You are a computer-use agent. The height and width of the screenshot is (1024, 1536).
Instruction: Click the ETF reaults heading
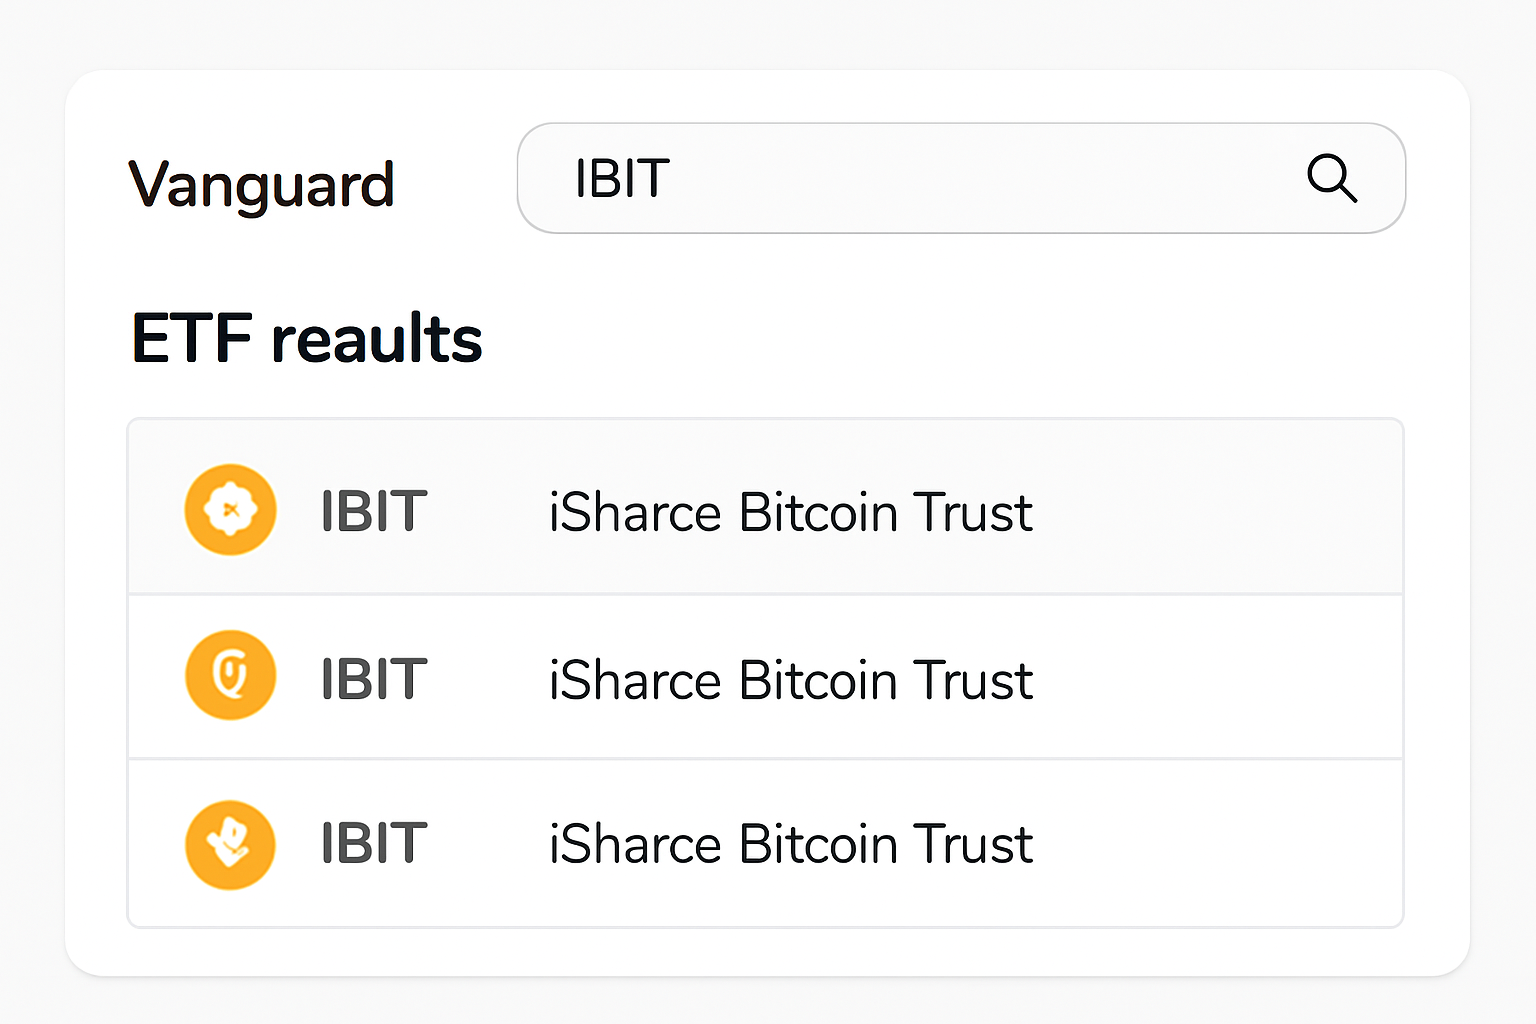point(306,339)
